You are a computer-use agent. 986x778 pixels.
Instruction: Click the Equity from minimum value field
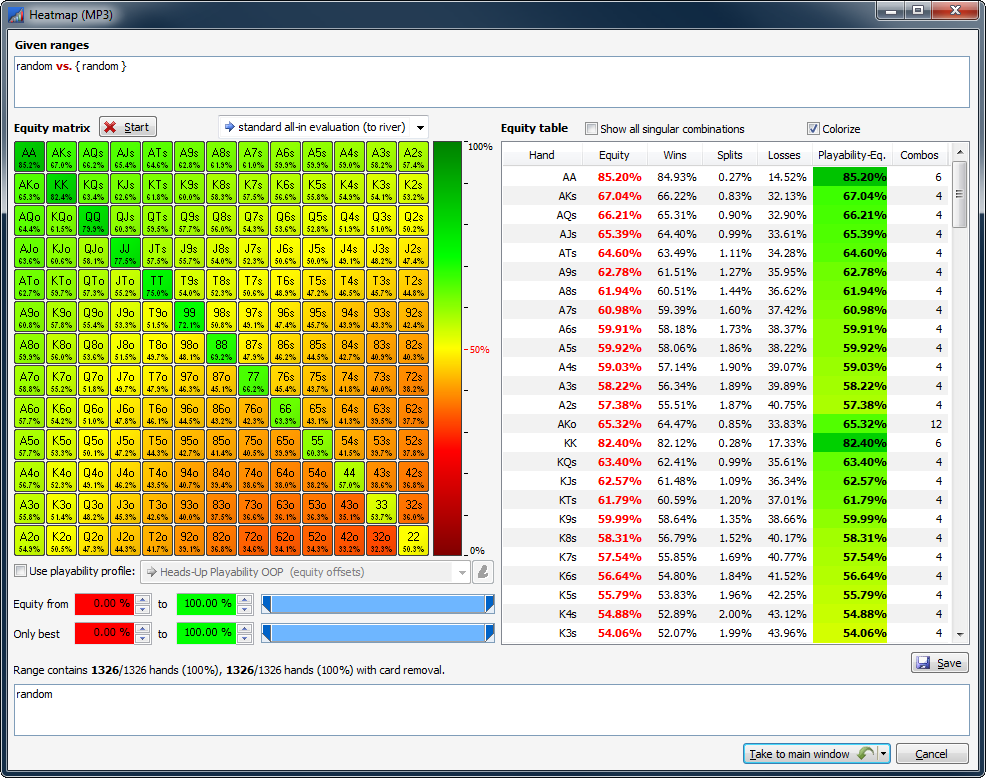coord(104,604)
